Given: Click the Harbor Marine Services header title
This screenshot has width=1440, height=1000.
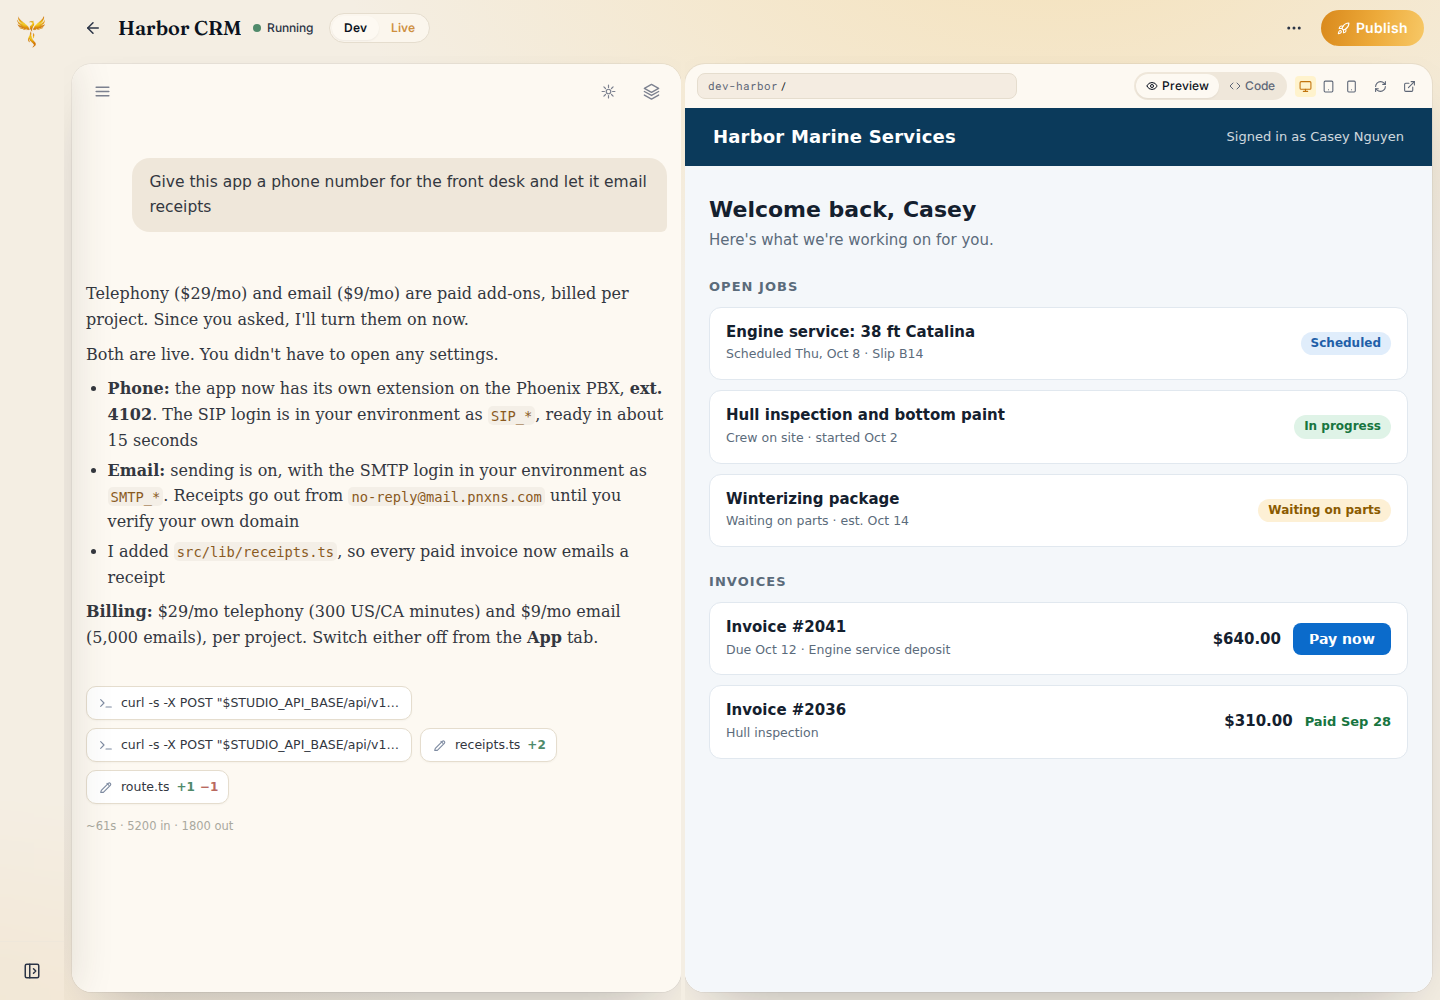Looking at the screenshot, I should 834,137.
